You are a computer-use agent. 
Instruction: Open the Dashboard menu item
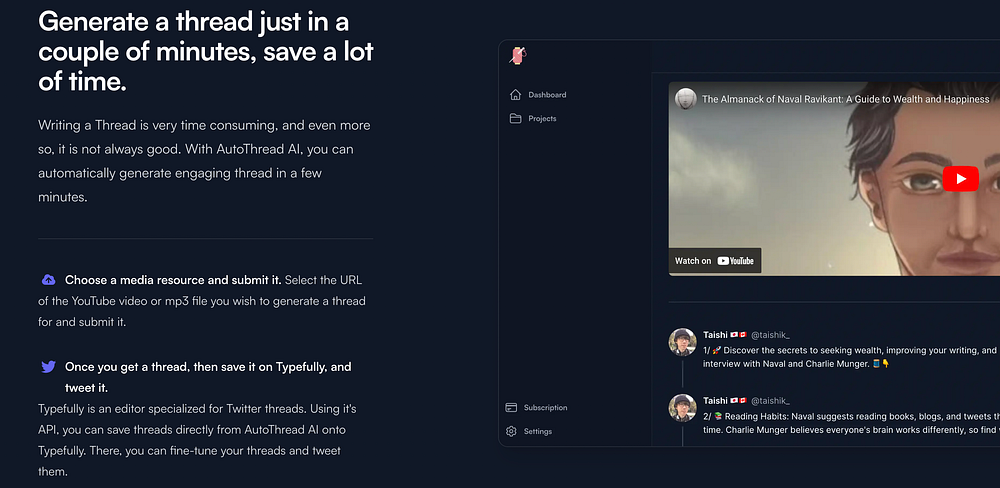538,94
